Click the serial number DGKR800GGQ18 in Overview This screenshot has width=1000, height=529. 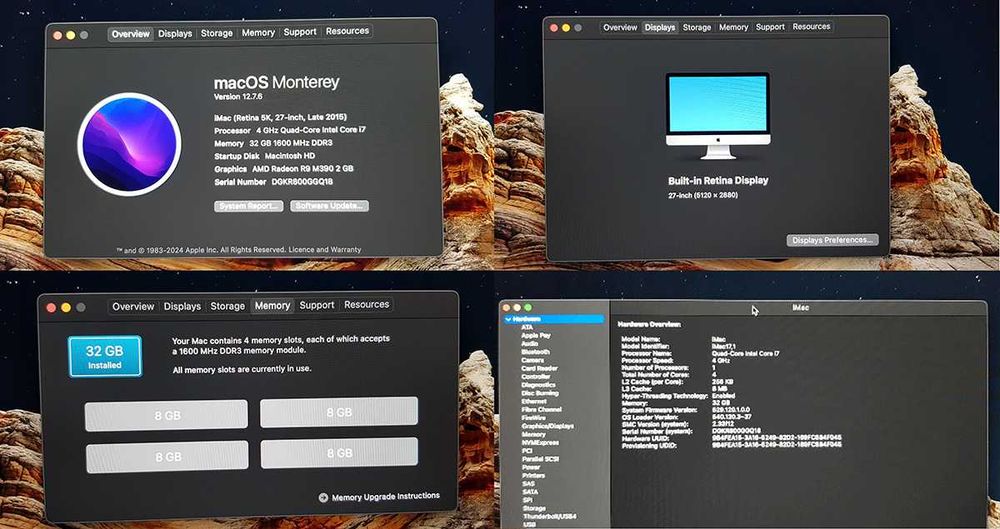coord(300,182)
